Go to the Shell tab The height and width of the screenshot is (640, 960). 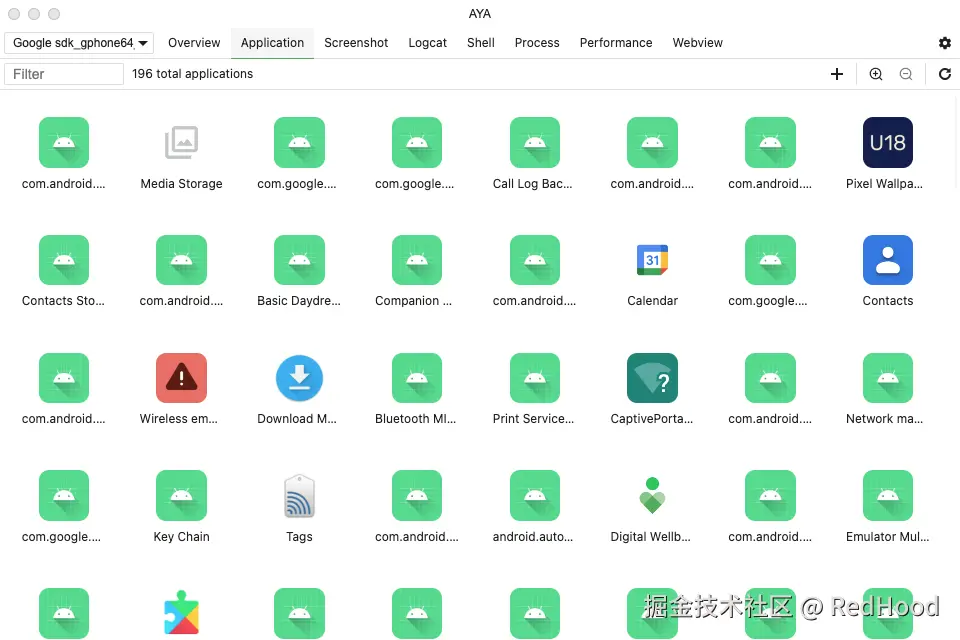coord(481,43)
